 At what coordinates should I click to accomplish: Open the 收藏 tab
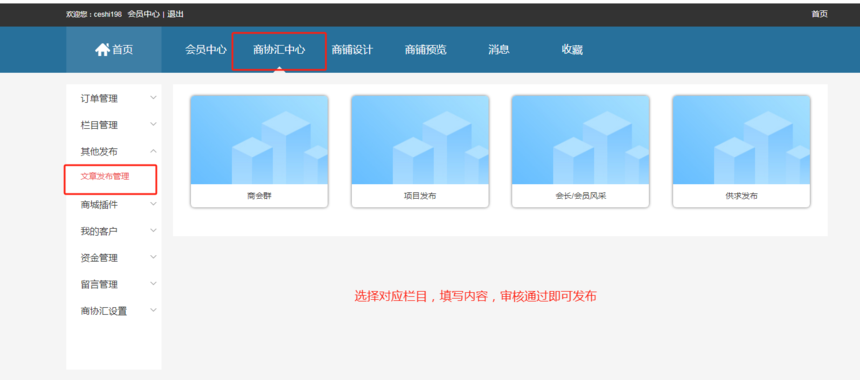[572, 50]
